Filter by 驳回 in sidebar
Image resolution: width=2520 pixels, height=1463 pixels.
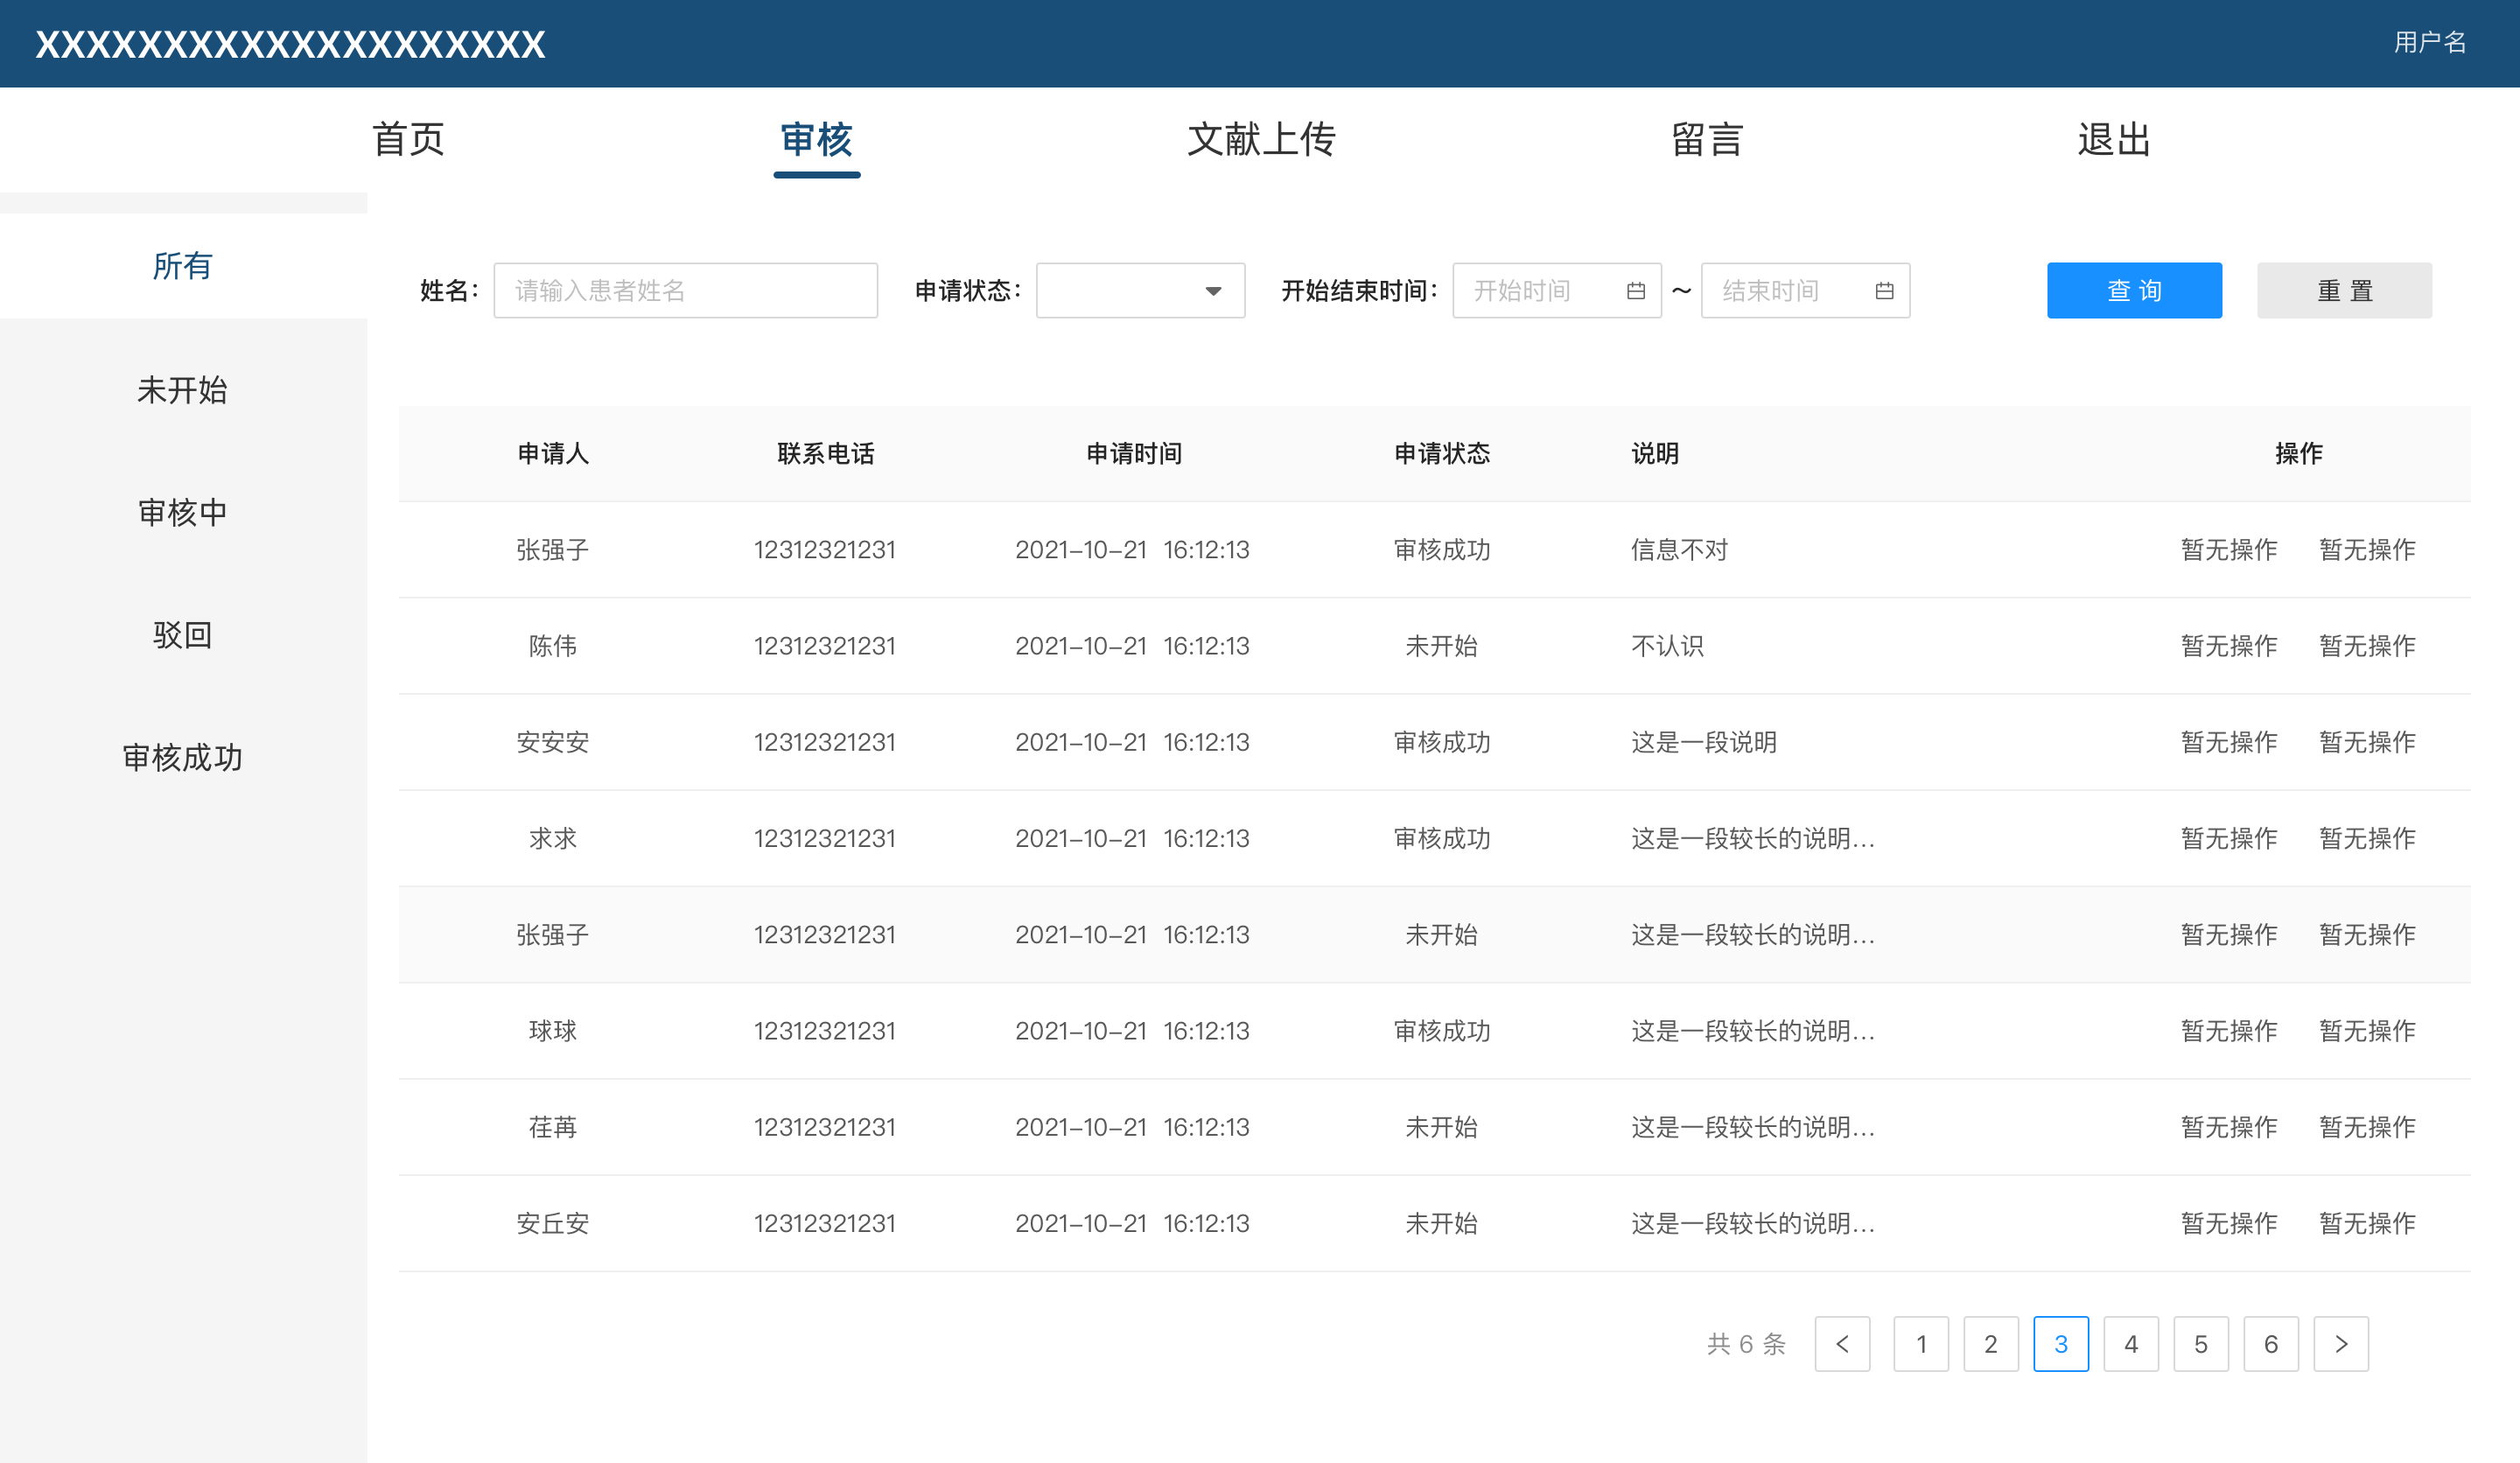(183, 635)
